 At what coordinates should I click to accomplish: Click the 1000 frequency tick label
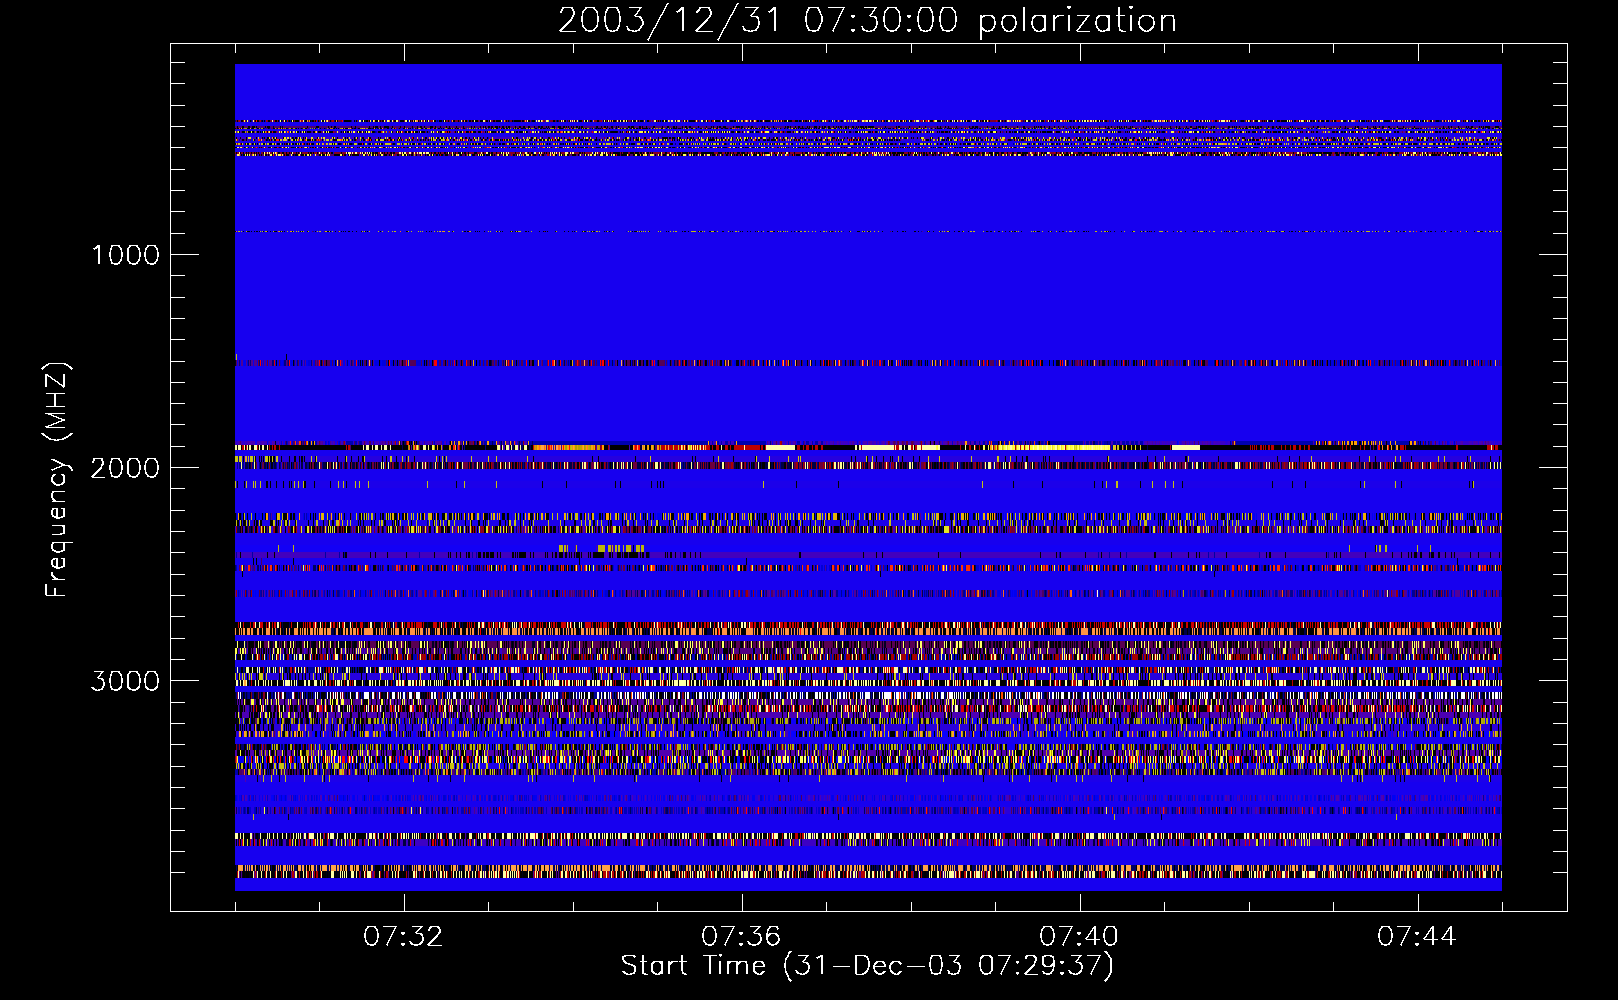coord(126,255)
